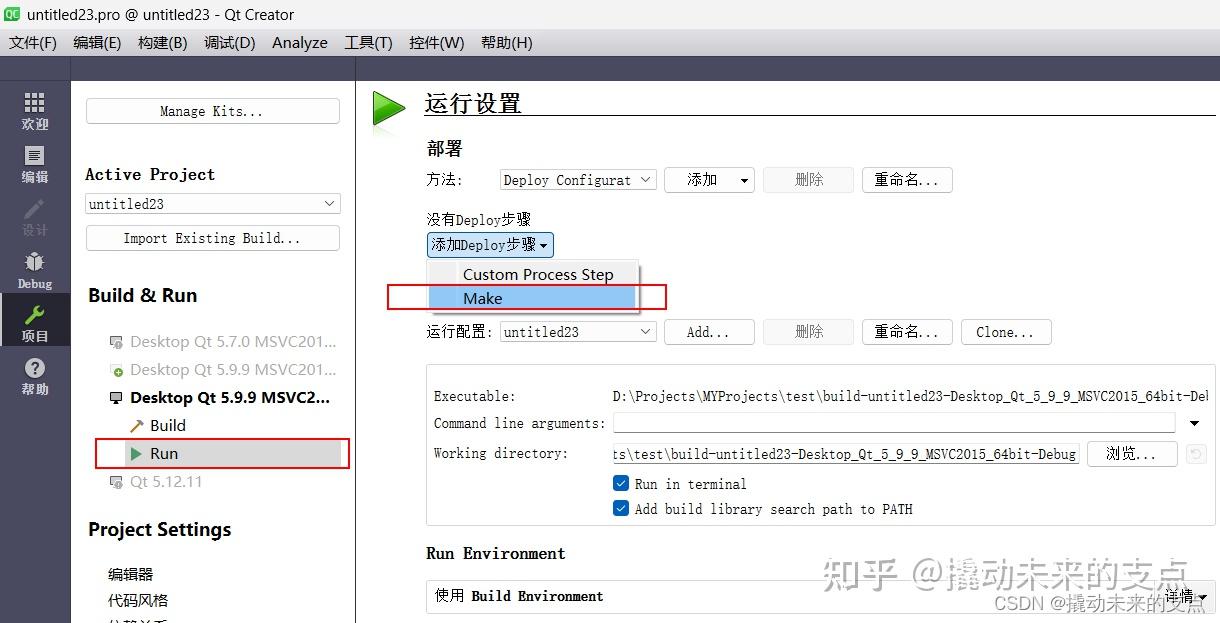Open the Analyze menu
The image size is (1220, 623).
click(x=299, y=42)
